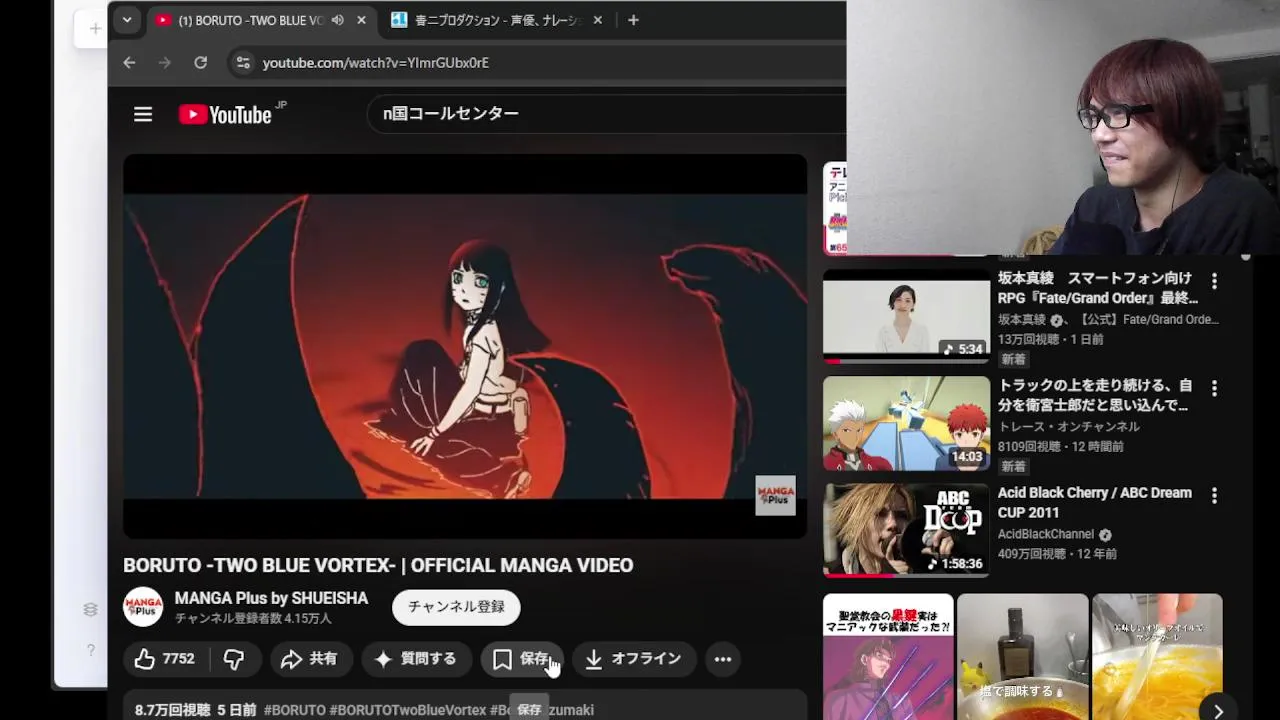1280x720 pixels.
Task: Click the #BORUTOTwoBlueVortex hashtag
Action: [408, 710]
